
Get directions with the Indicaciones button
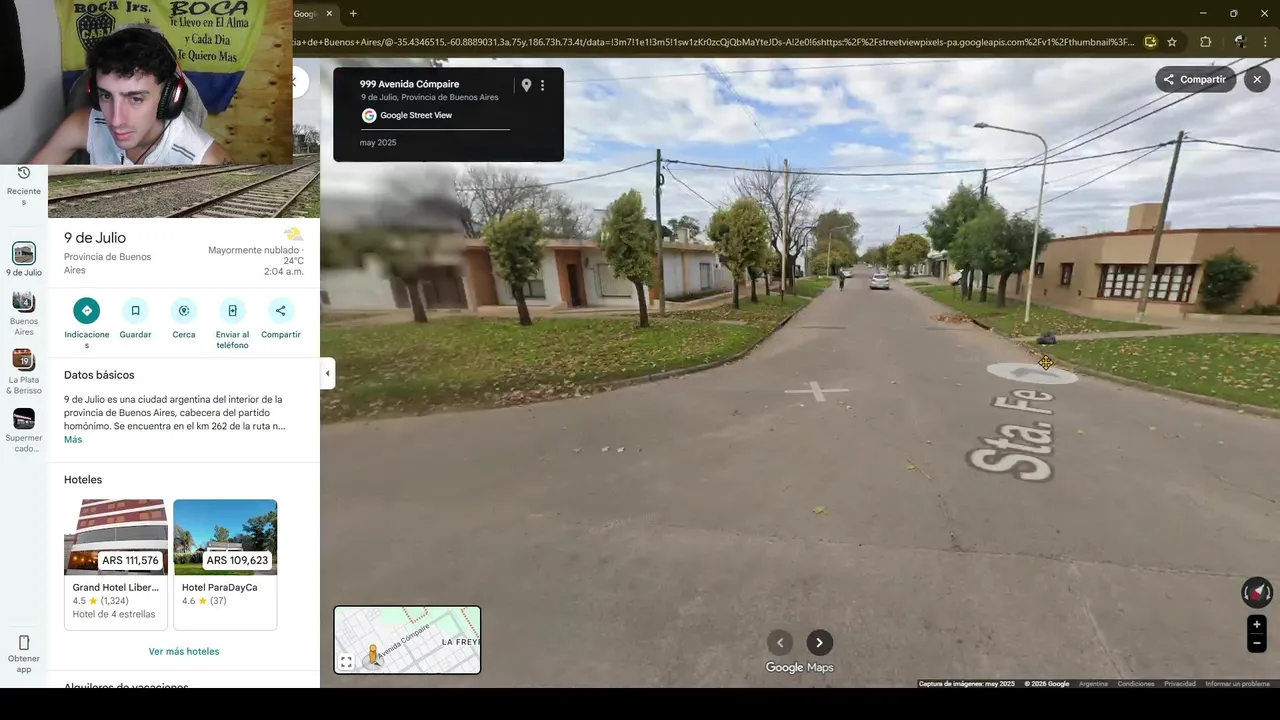87,311
